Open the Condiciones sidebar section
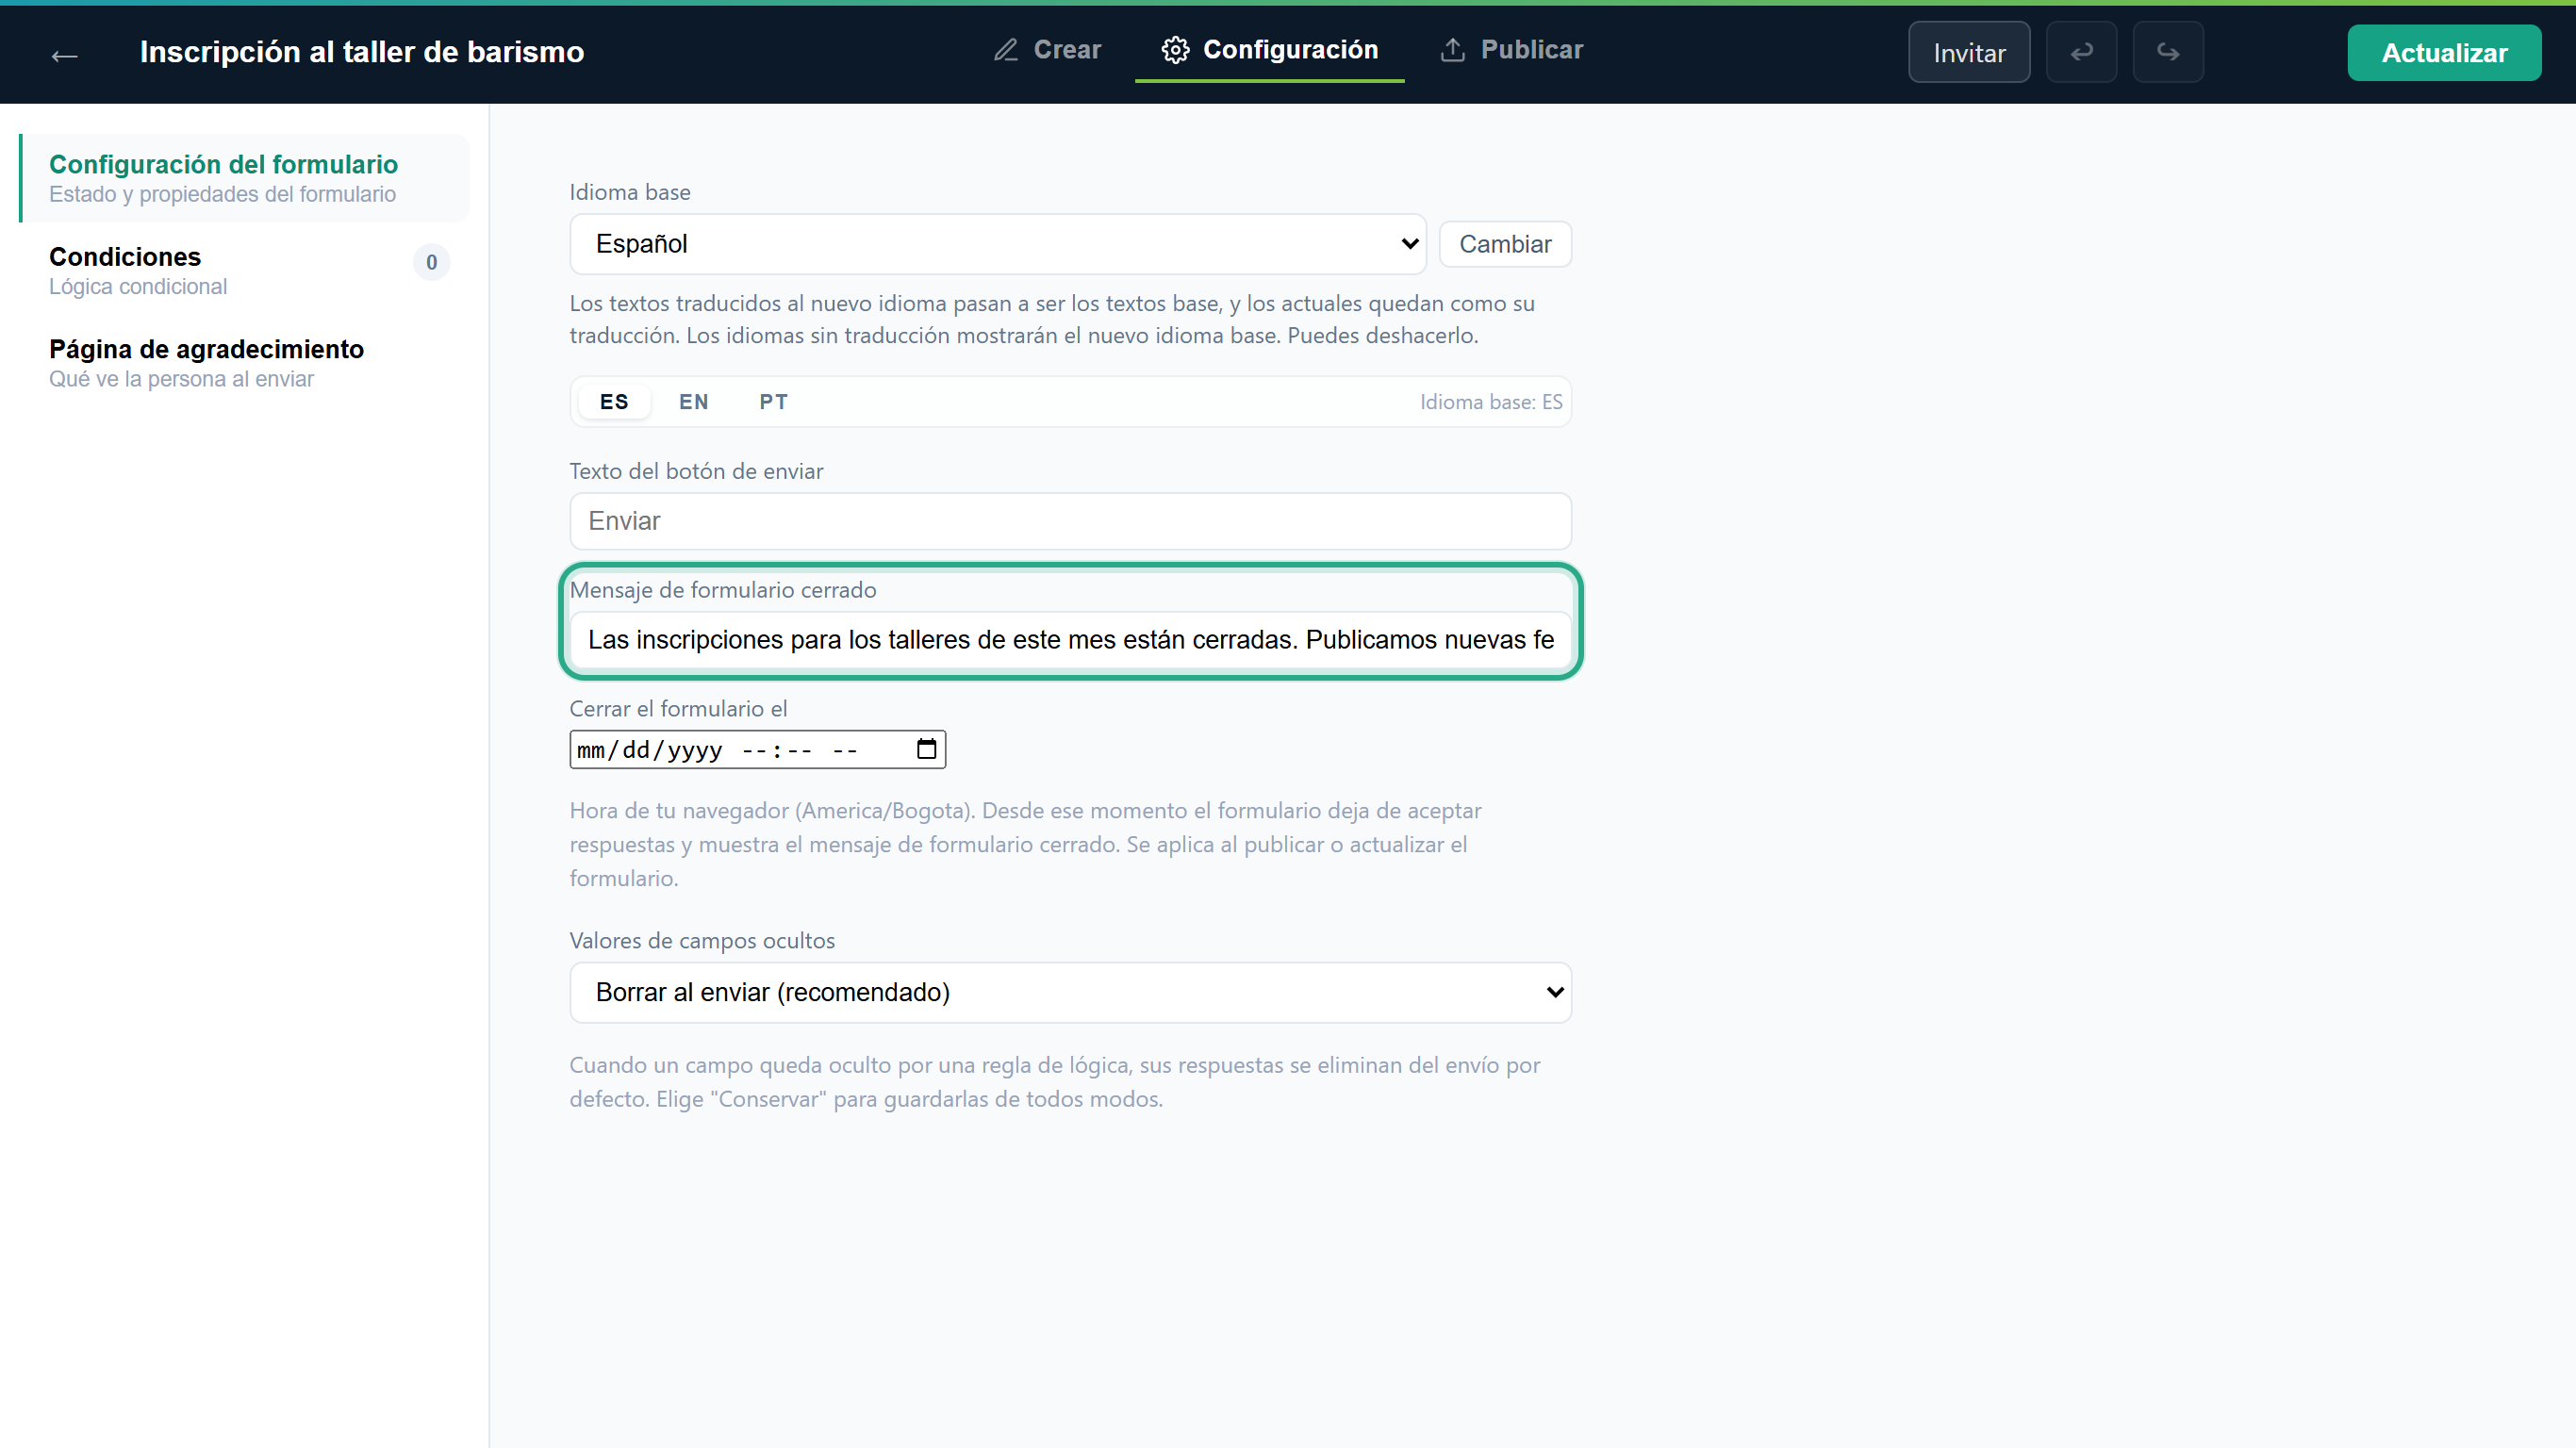 pyautogui.click(x=245, y=270)
